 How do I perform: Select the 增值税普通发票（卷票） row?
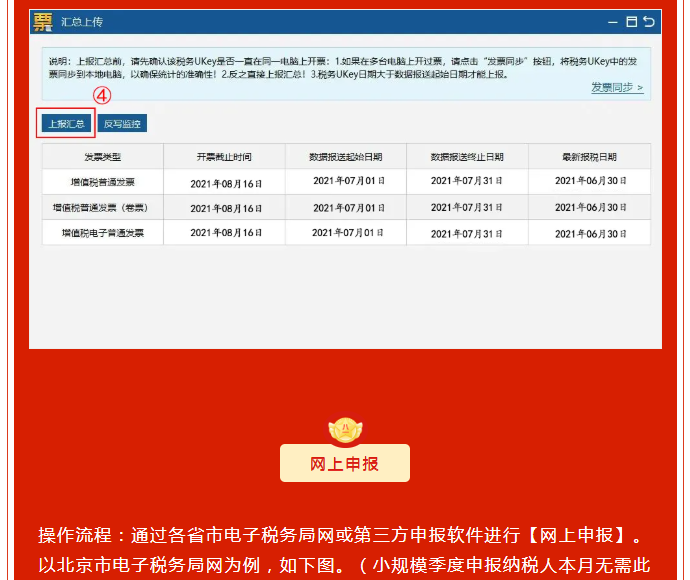coord(102,208)
